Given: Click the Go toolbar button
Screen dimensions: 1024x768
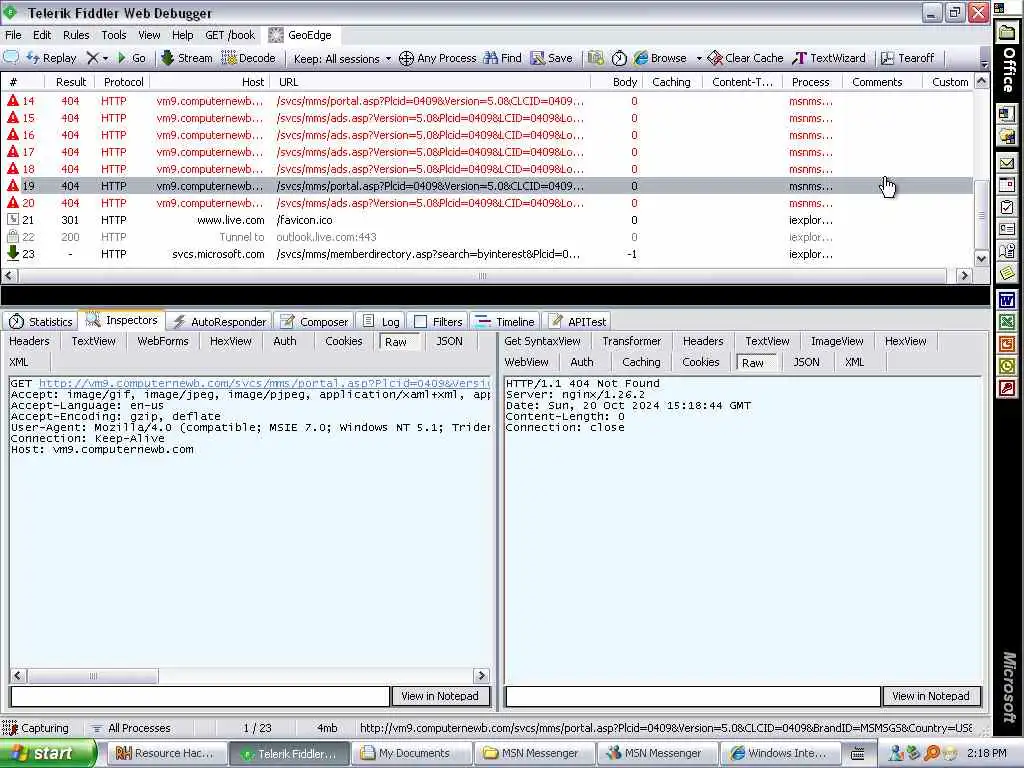Looking at the screenshot, I should pyautogui.click(x=131, y=58).
